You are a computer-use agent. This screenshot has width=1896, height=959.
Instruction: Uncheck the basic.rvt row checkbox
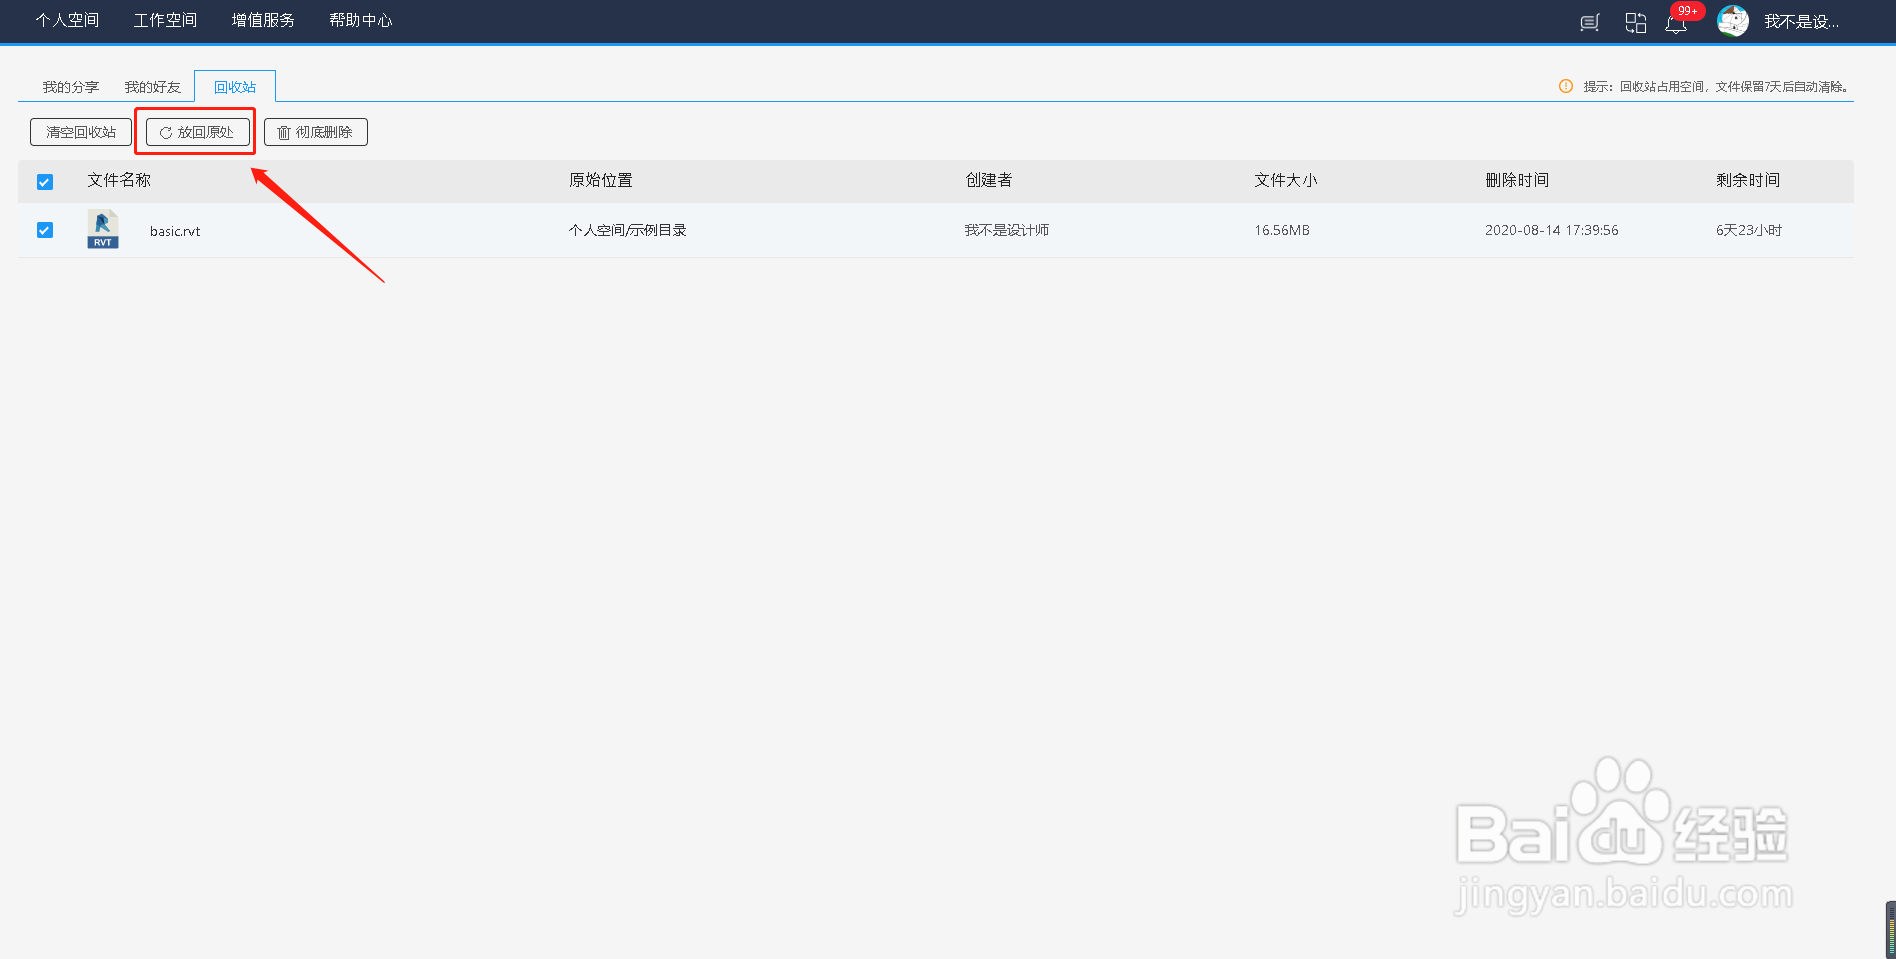(45, 230)
